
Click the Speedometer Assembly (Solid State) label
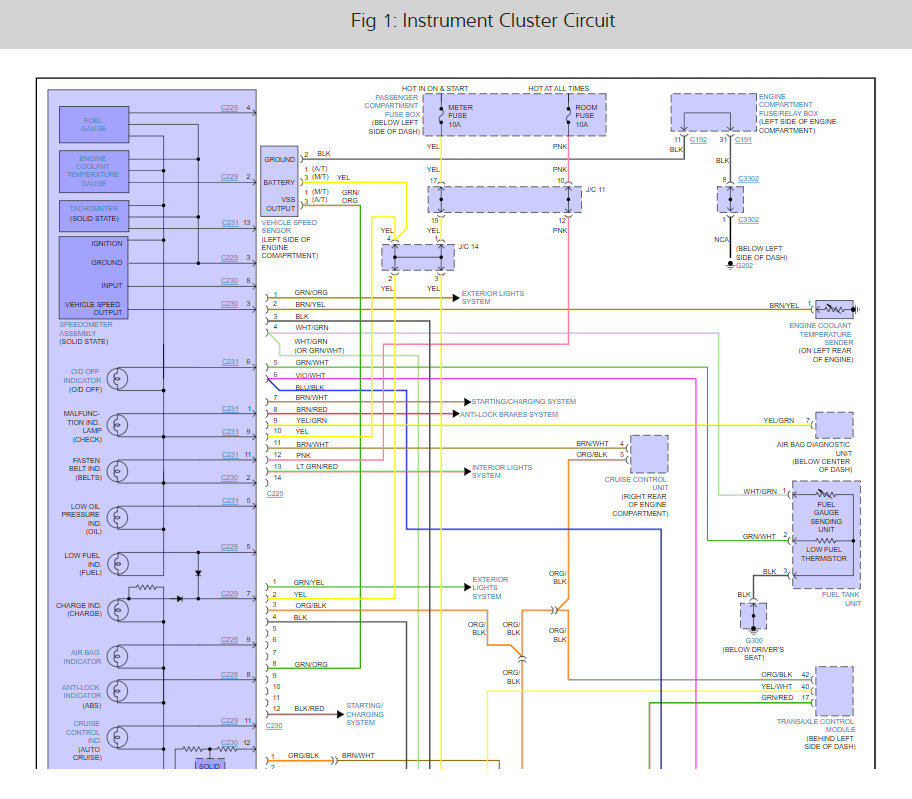pos(85,331)
